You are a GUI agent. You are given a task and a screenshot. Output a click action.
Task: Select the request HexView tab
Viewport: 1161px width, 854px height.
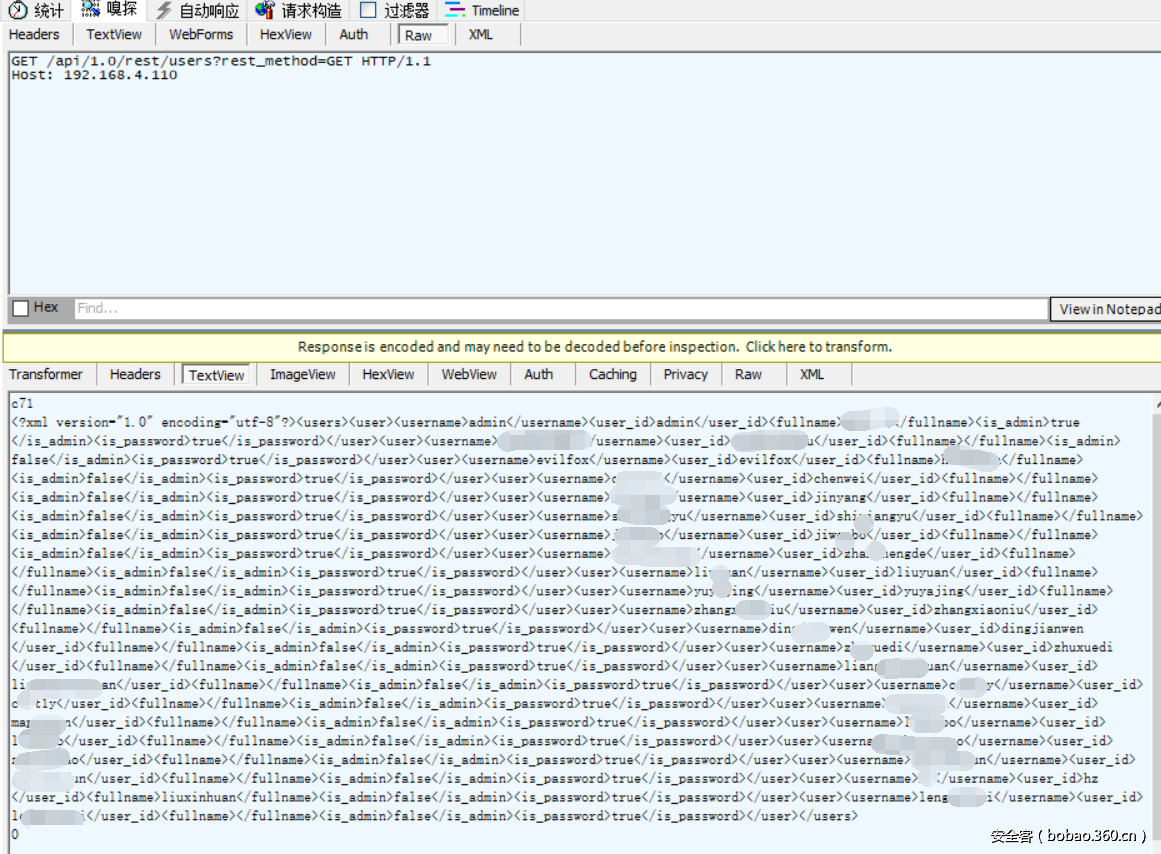286,34
